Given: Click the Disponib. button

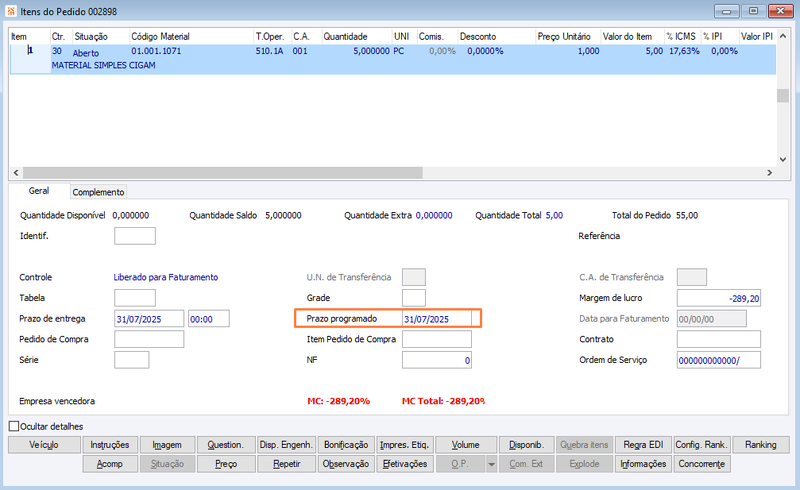Looking at the screenshot, I should [x=526, y=445].
